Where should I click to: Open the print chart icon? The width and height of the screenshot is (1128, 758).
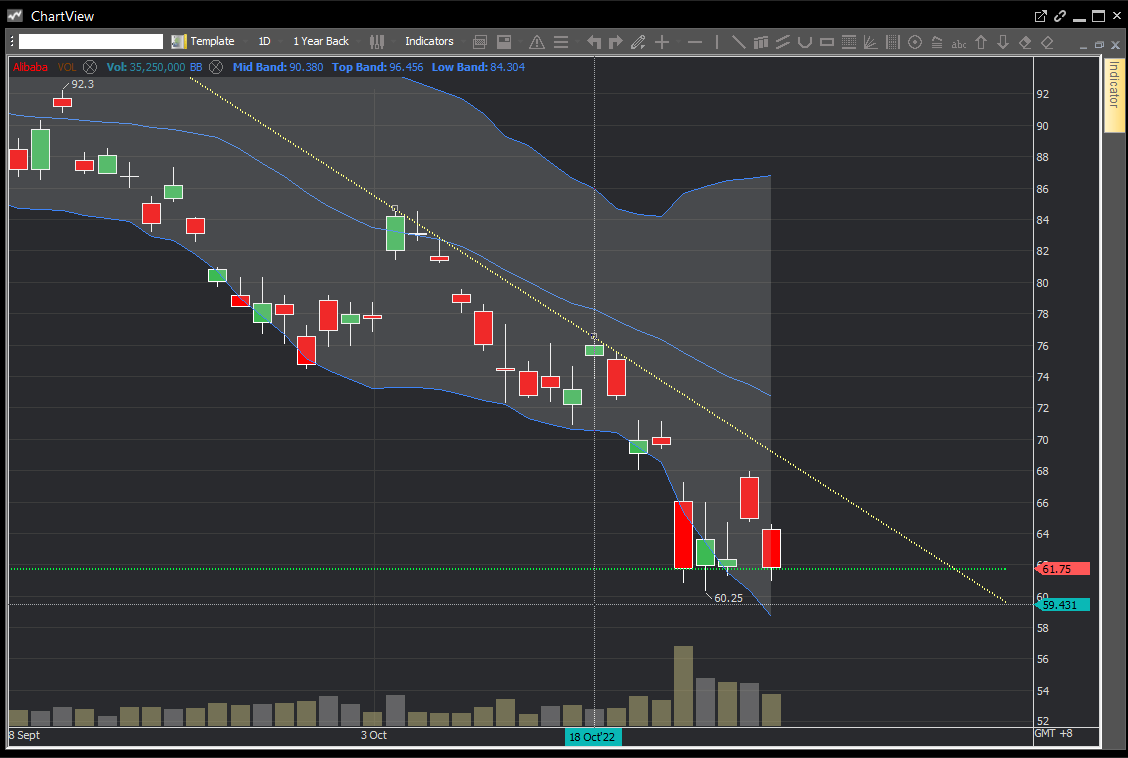(x=479, y=42)
